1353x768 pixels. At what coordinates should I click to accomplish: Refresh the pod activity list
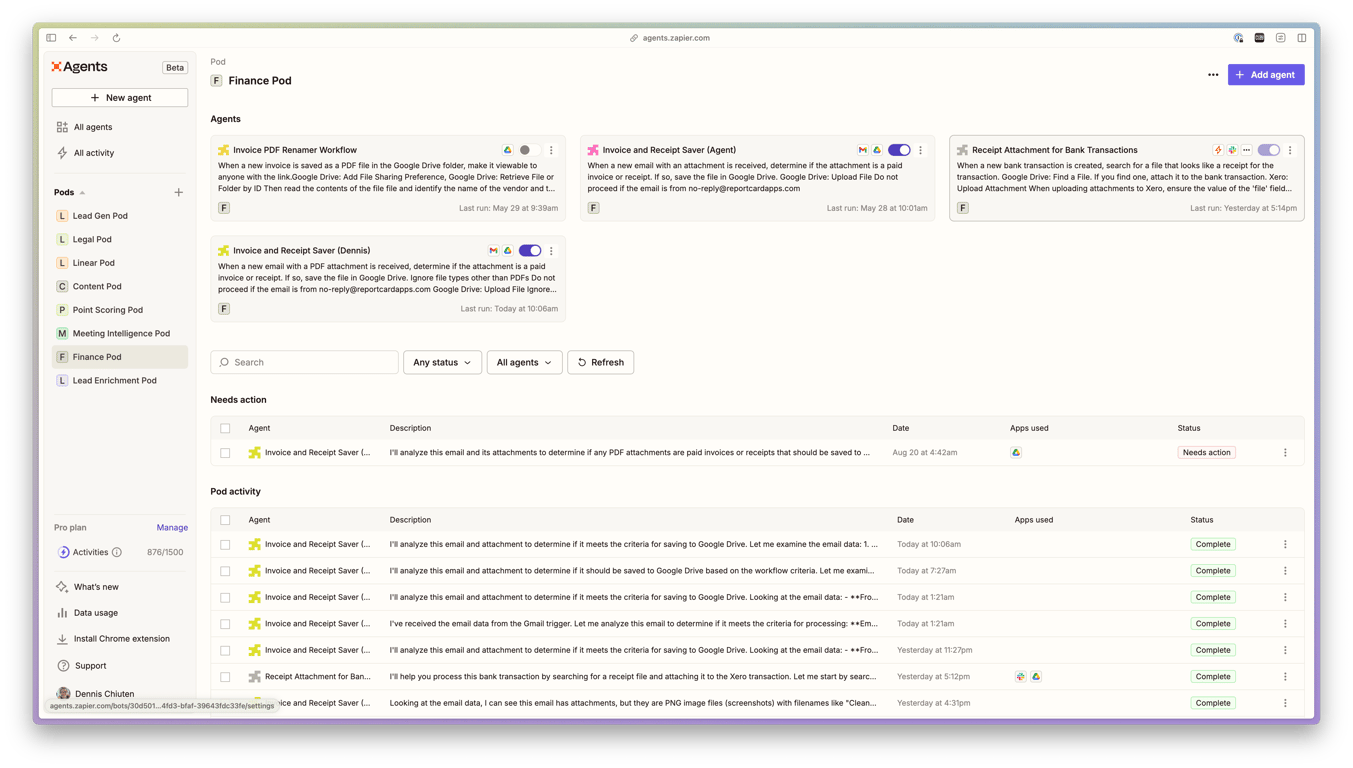[601, 362]
